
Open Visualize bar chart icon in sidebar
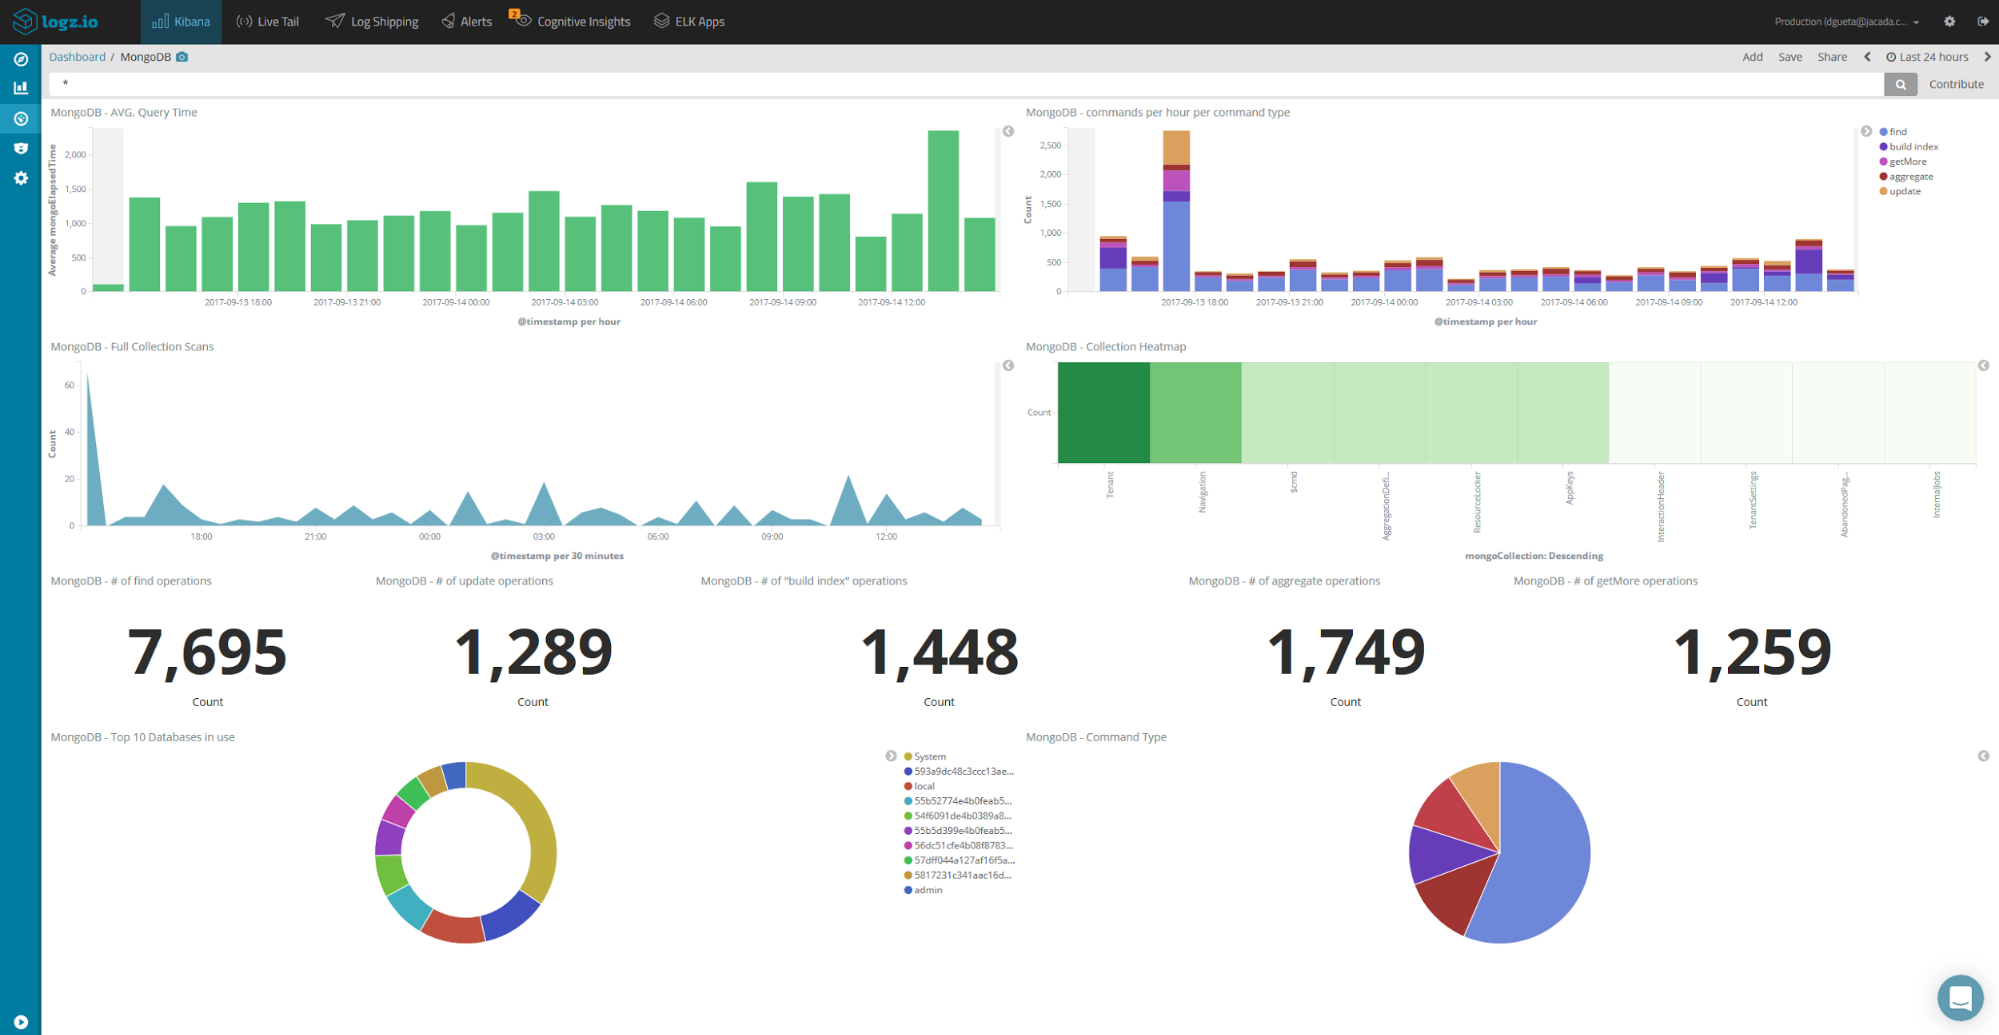click(x=20, y=88)
